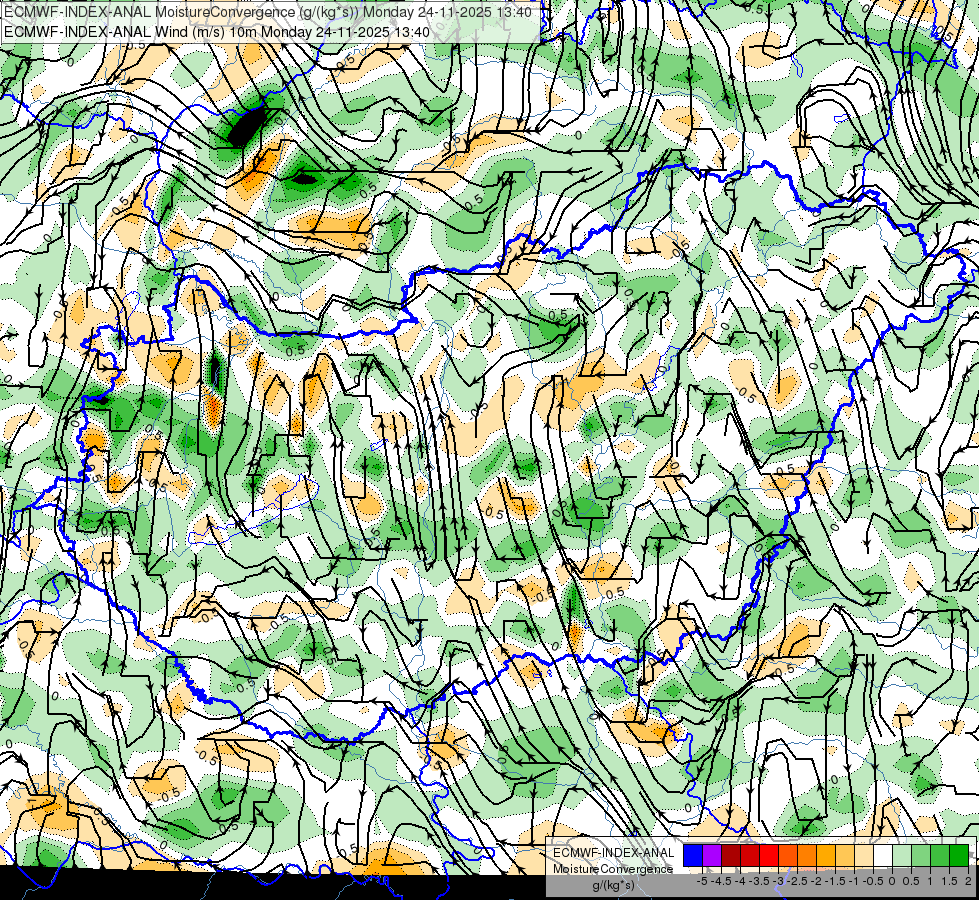
Task: Click the legend's MoistureConvergence label
Action: 613,869
